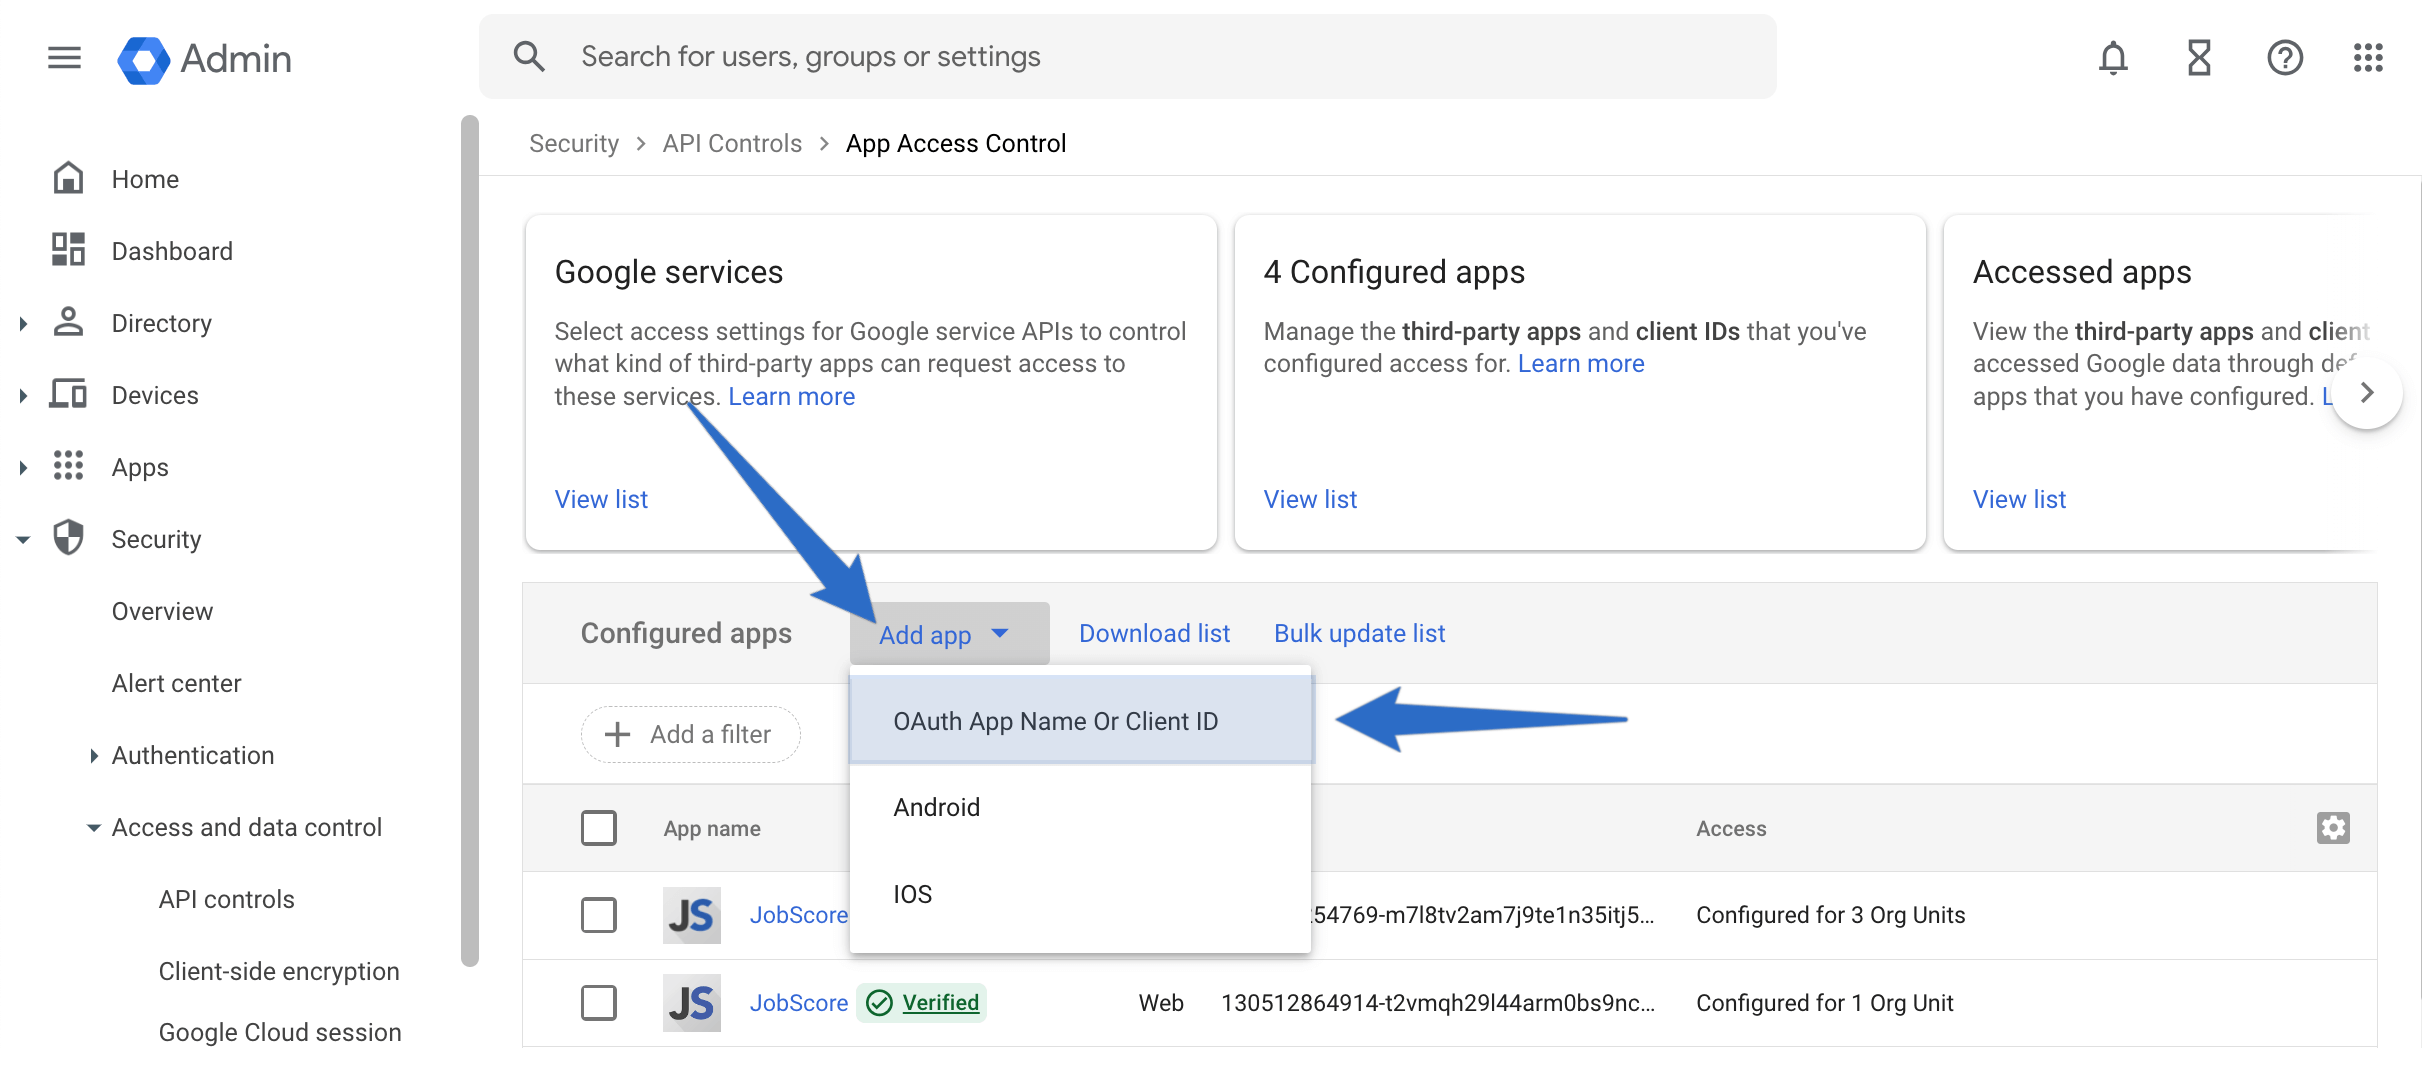Check the Verified JobScore row checkbox
Screen dimensions: 2422x1090
tap(599, 1003)
